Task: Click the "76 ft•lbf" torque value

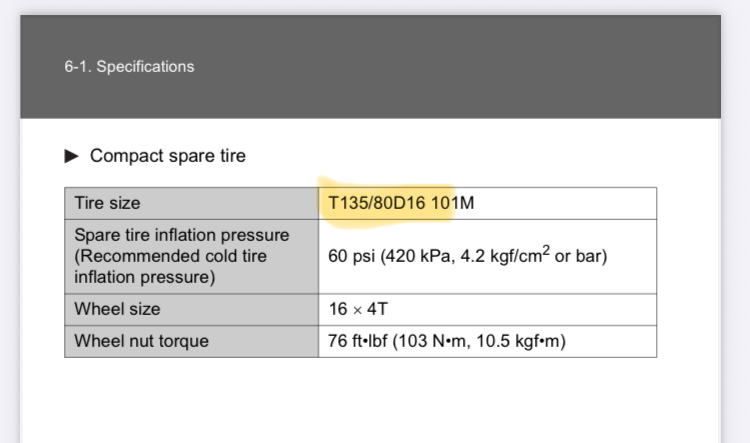Action: (x=357, y=341)
